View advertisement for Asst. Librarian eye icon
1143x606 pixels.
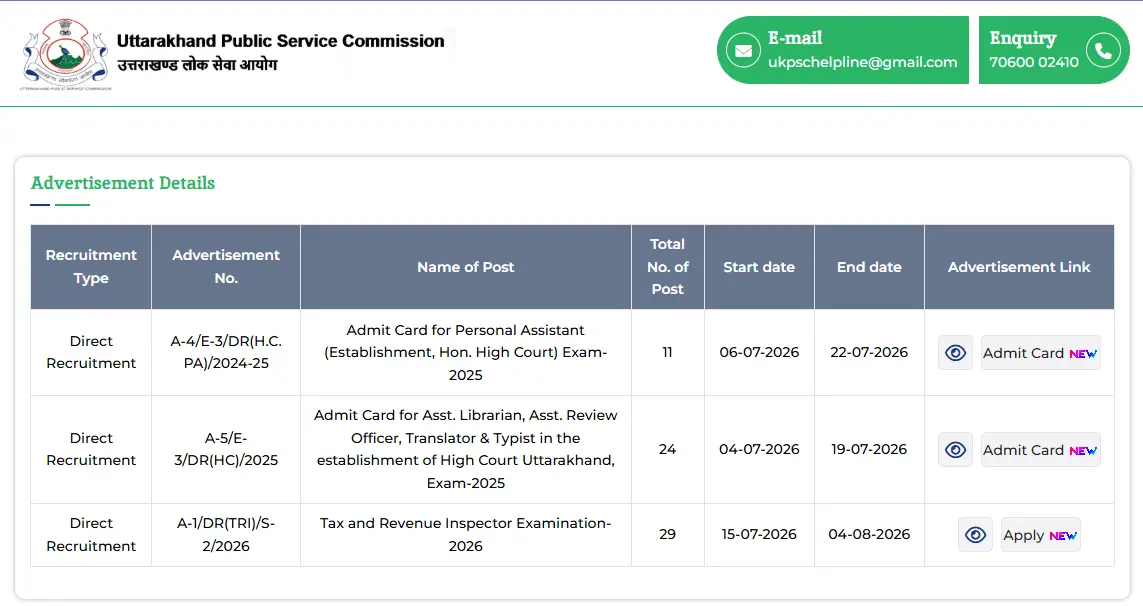955,450
